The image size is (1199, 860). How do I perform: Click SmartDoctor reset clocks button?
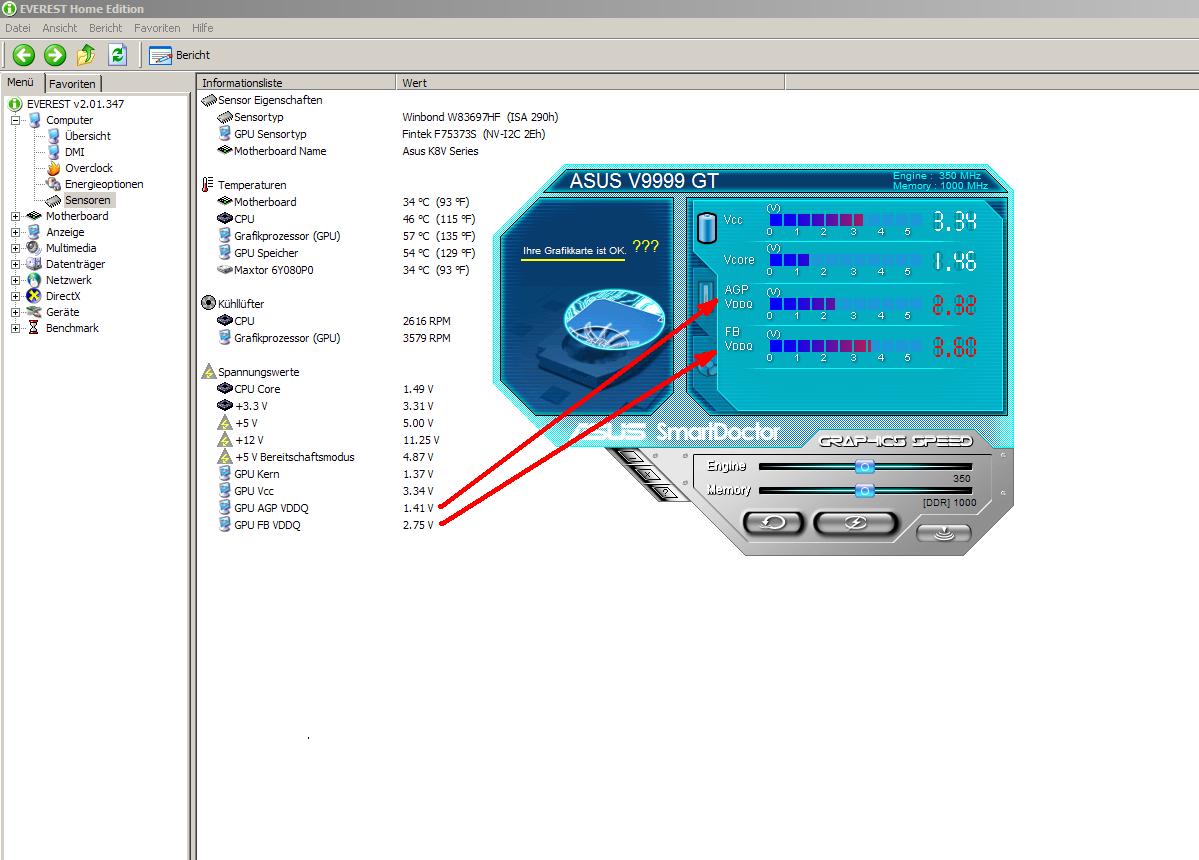[773, 523]
